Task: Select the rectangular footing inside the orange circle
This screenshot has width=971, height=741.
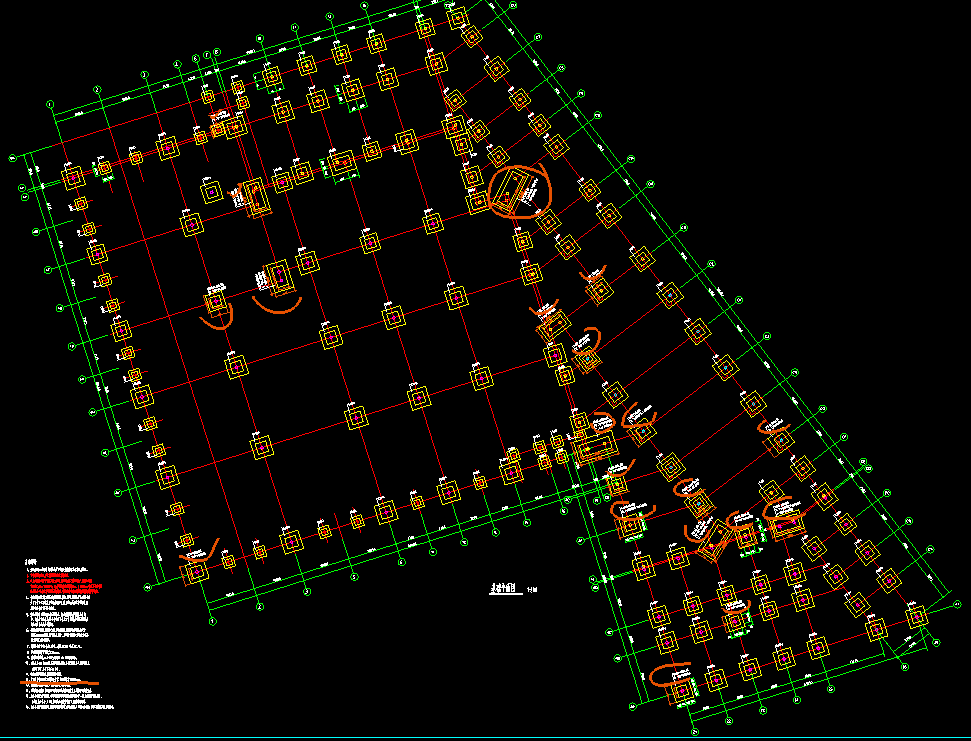Action: tap(513, 193)
